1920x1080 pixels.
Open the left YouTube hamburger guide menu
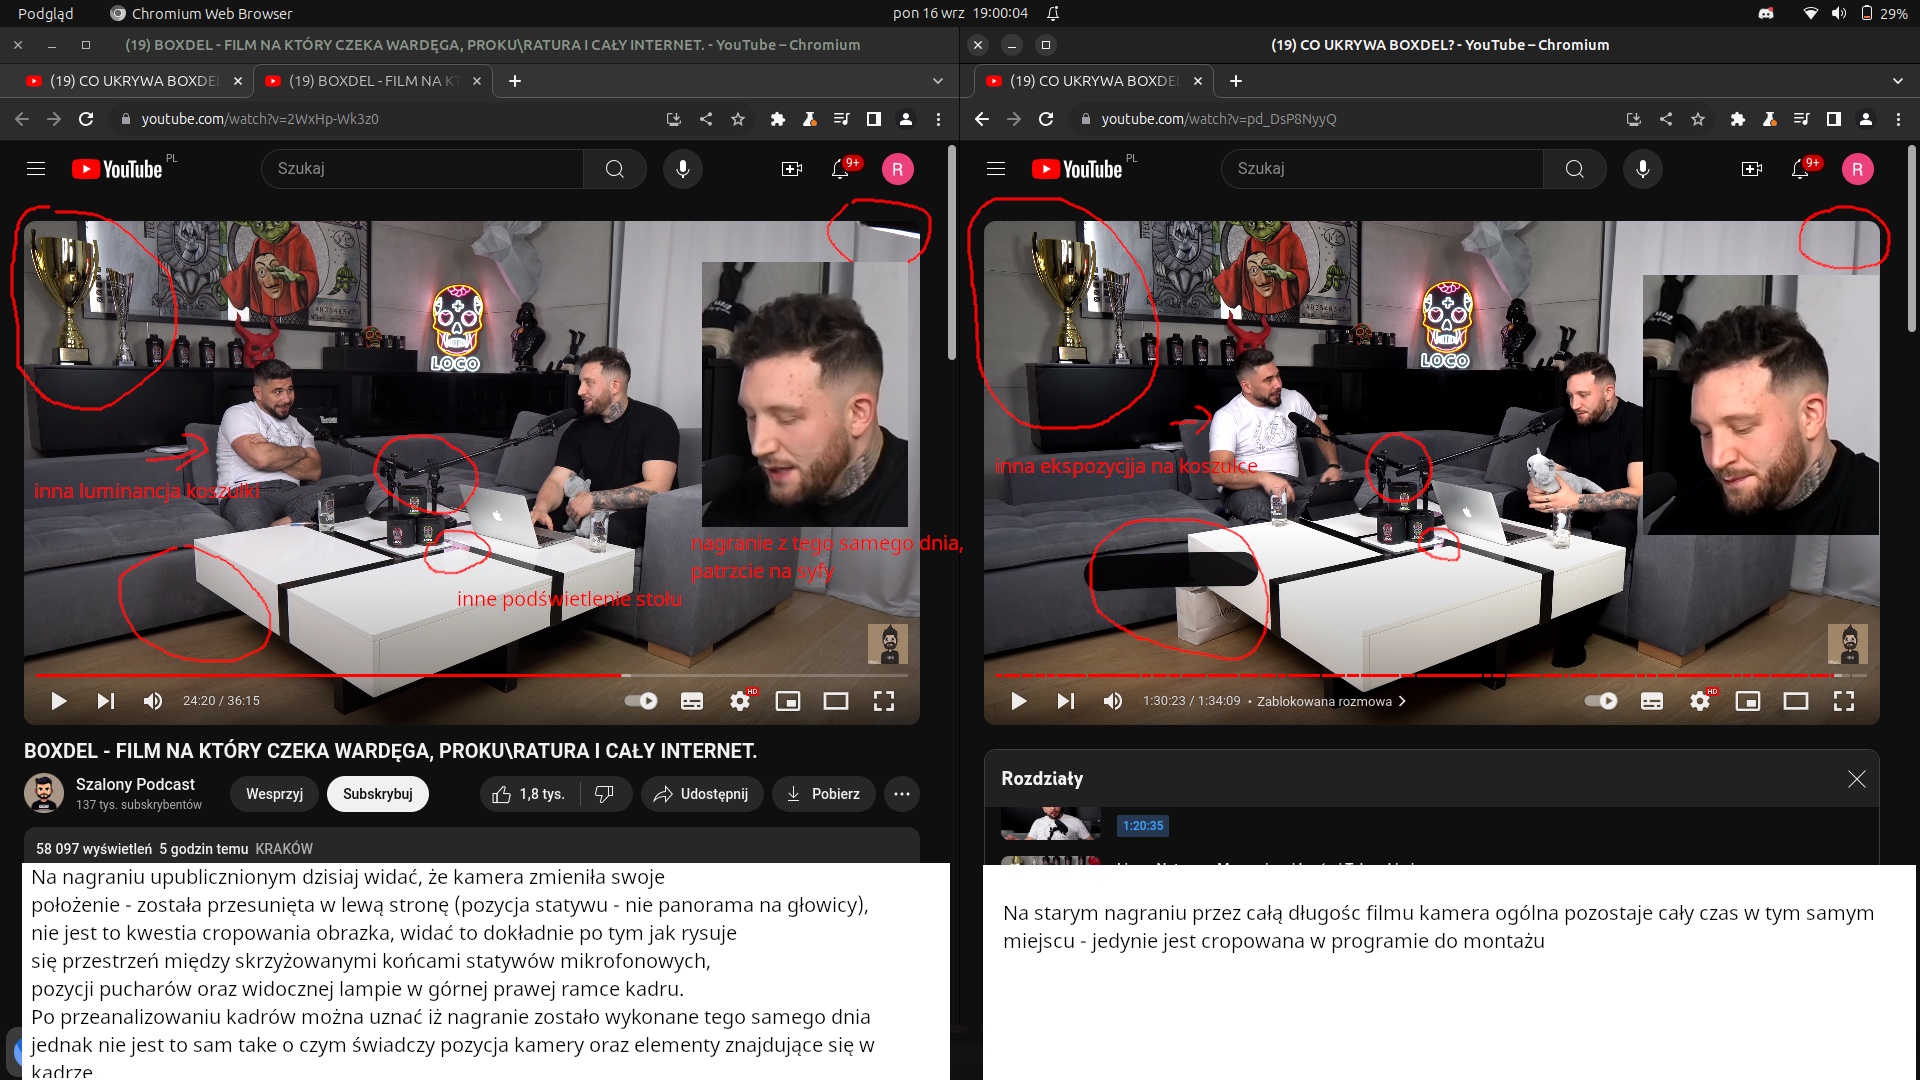tap(36, 169)
